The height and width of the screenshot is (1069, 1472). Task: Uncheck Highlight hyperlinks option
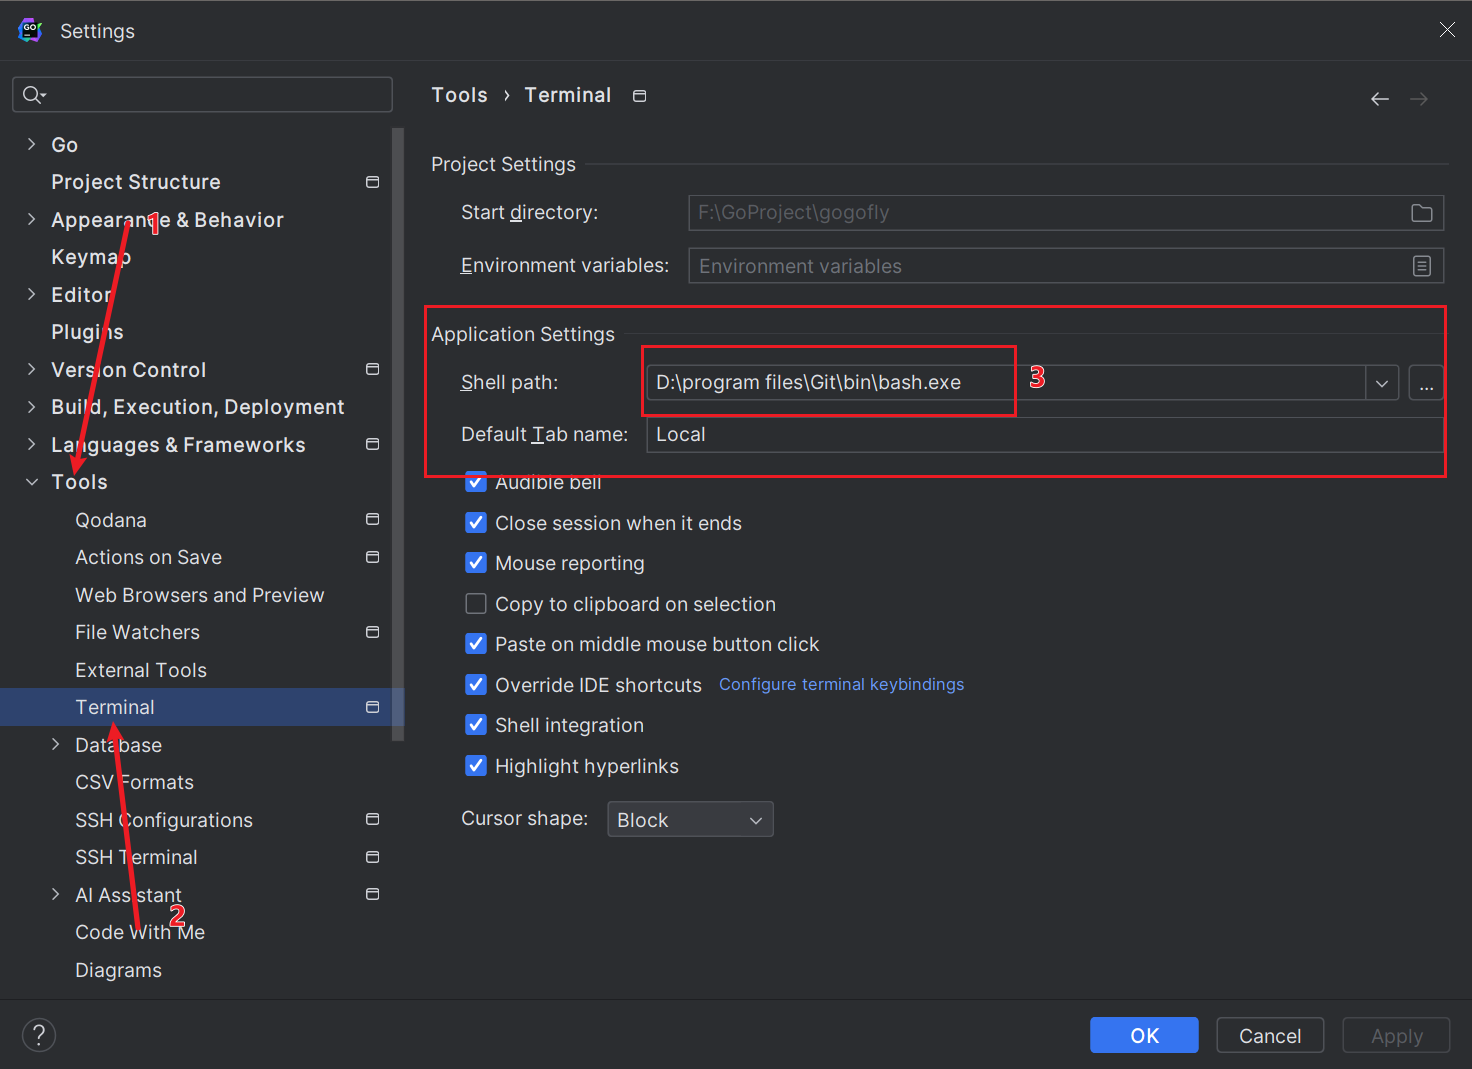pos(476,766)
